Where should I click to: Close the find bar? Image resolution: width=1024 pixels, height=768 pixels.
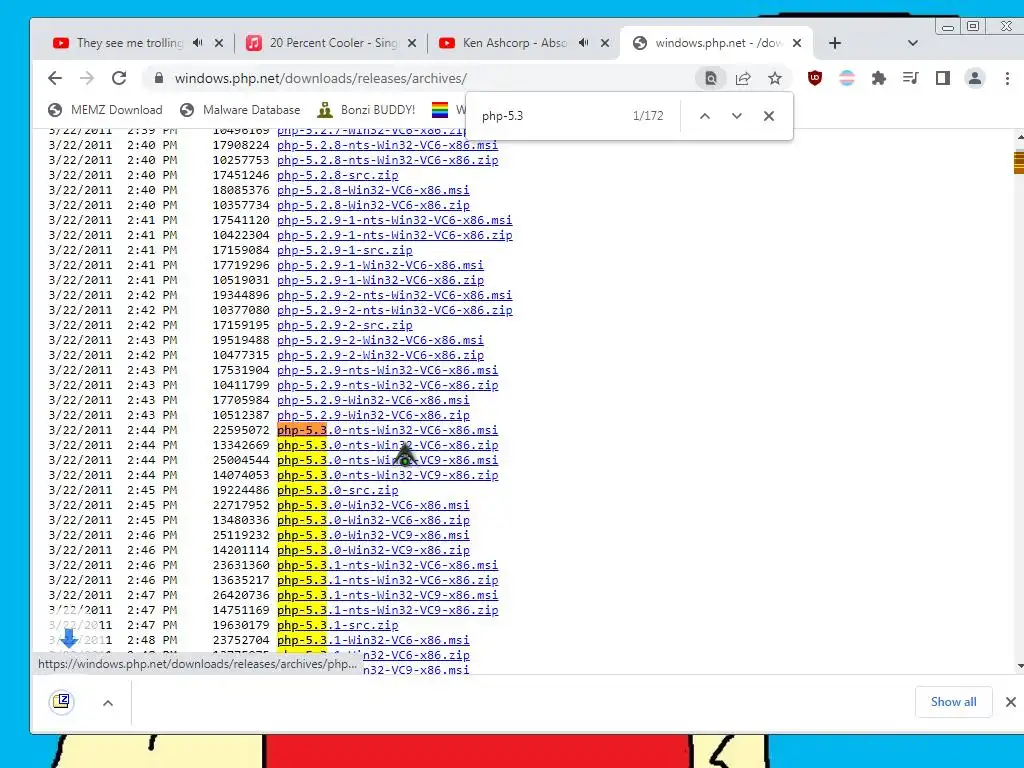pyautogui.click(x=769, y=116)
